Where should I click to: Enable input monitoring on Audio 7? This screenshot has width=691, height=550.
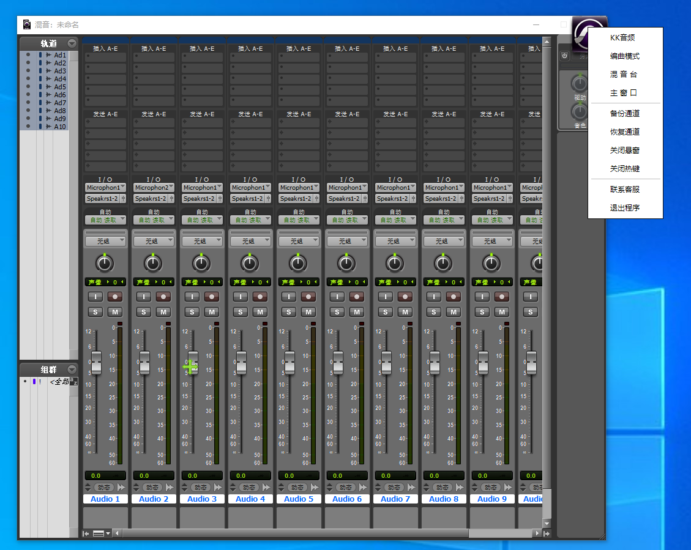point(386,297)
